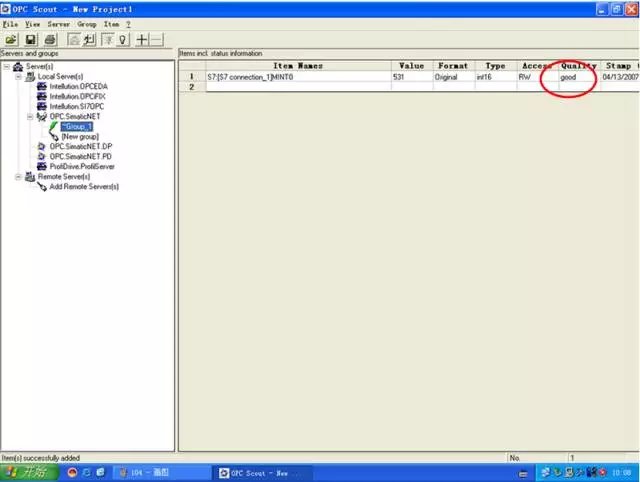Viewport: 640px width, 482px height.
Task: Click the Quality cell showing good
Action: tap(569, 77)
